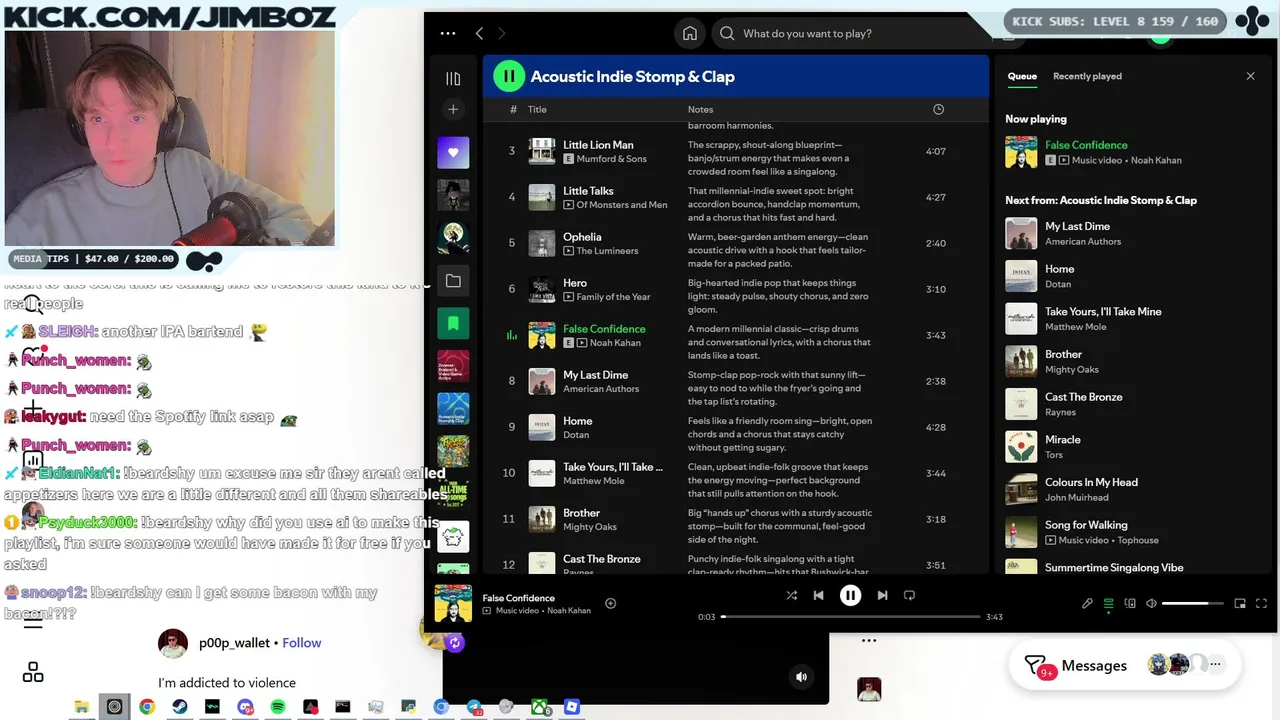This screenshot has width=1280, height=720.
Task: Unmute the video with the speaker button
Action: (801, 677)
